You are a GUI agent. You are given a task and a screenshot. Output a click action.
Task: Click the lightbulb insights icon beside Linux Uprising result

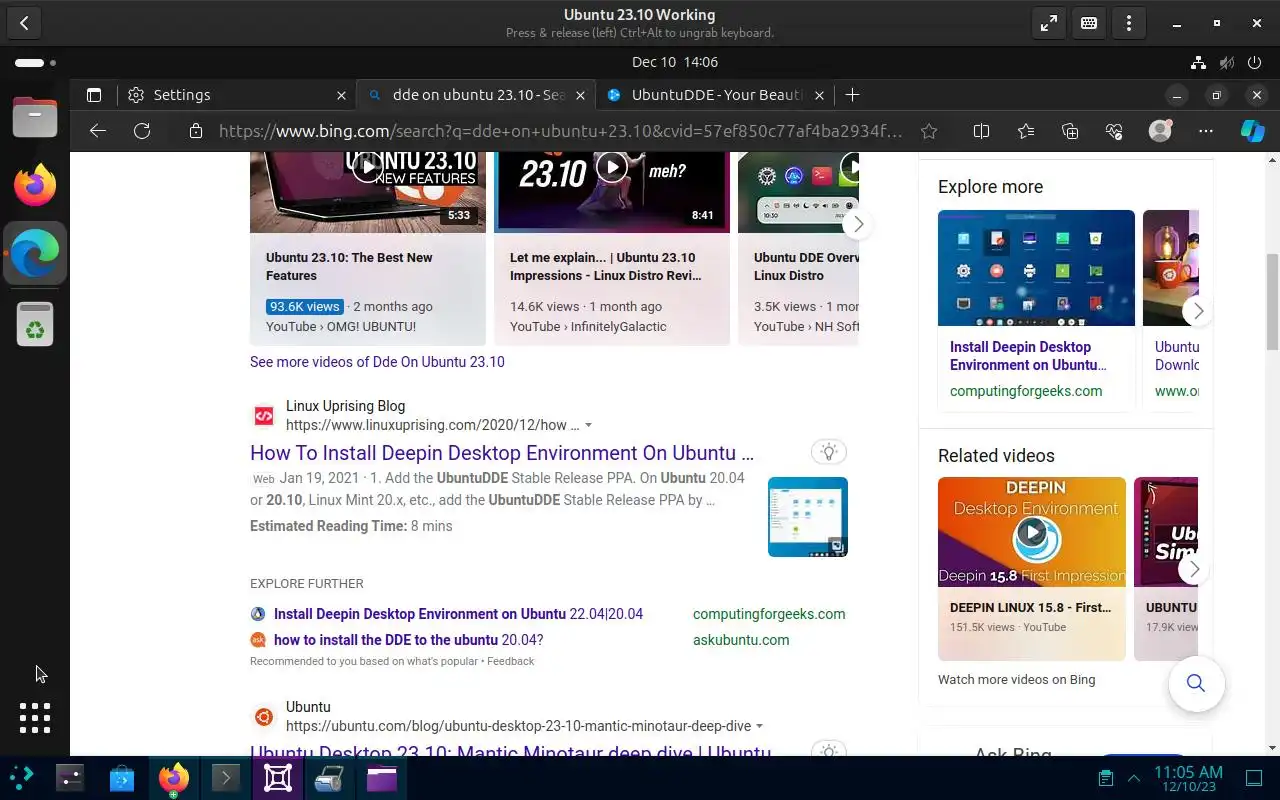(828, 452)
